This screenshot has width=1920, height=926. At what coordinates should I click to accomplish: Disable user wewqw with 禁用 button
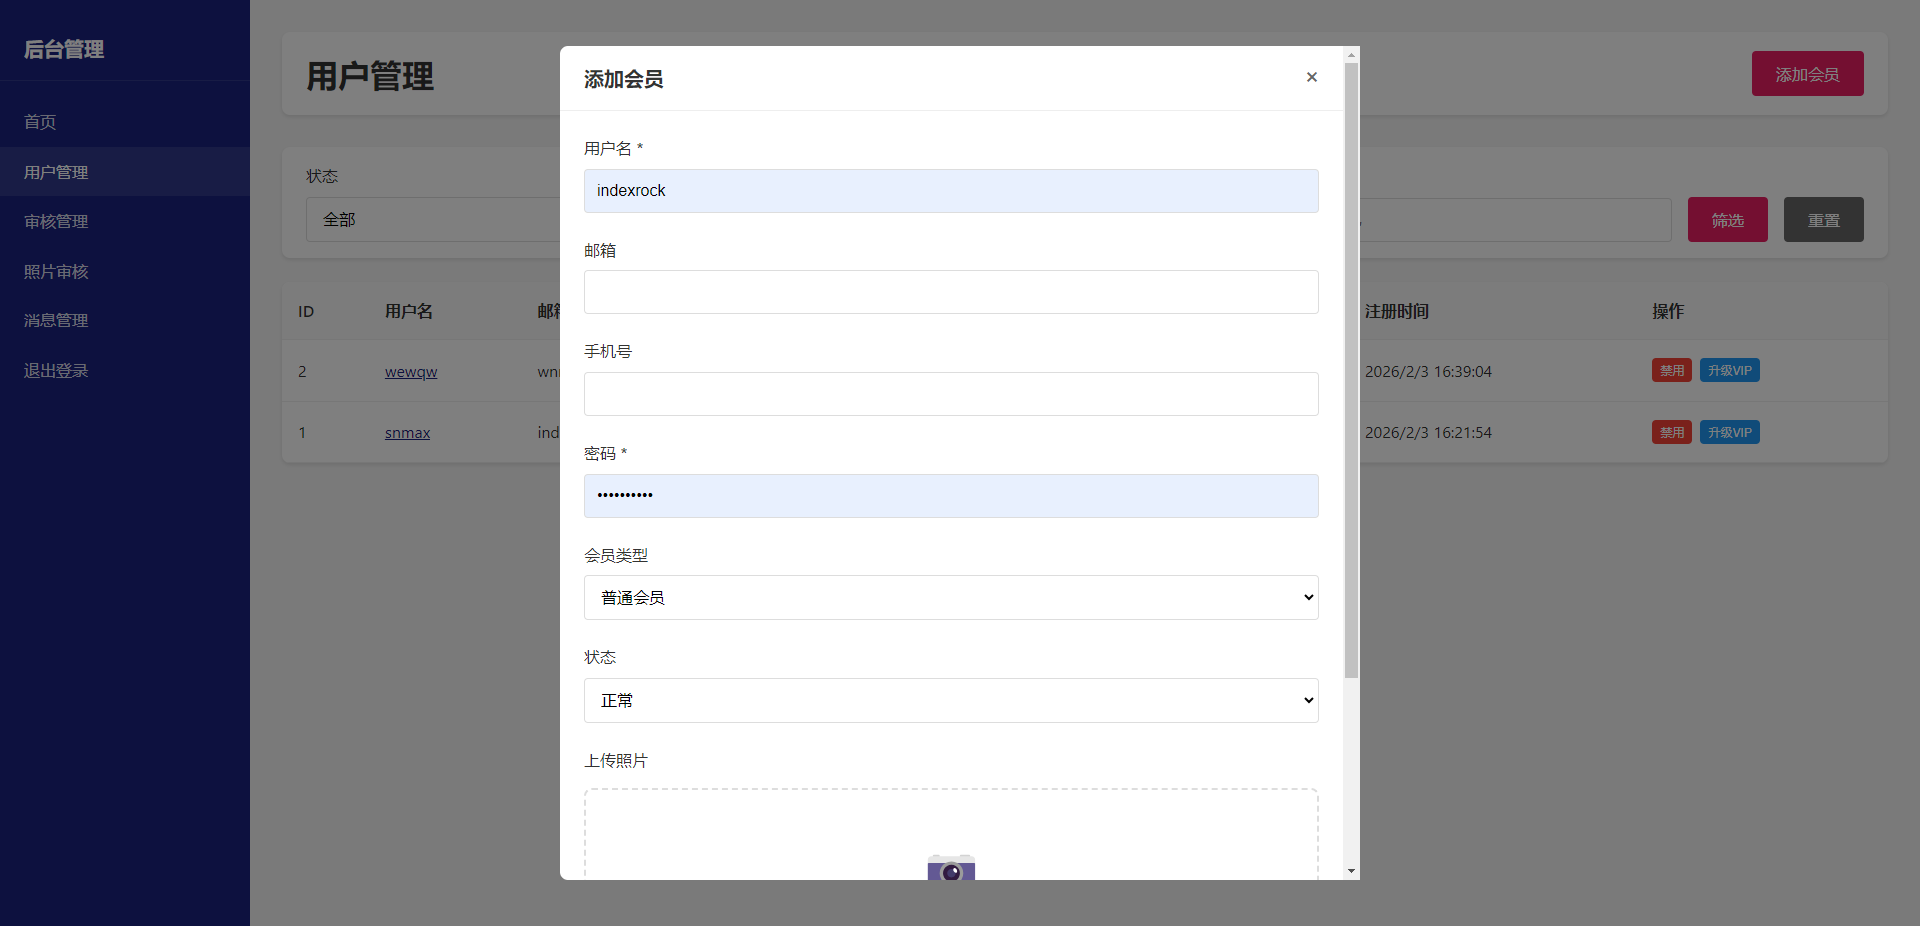click(1671, 370)
